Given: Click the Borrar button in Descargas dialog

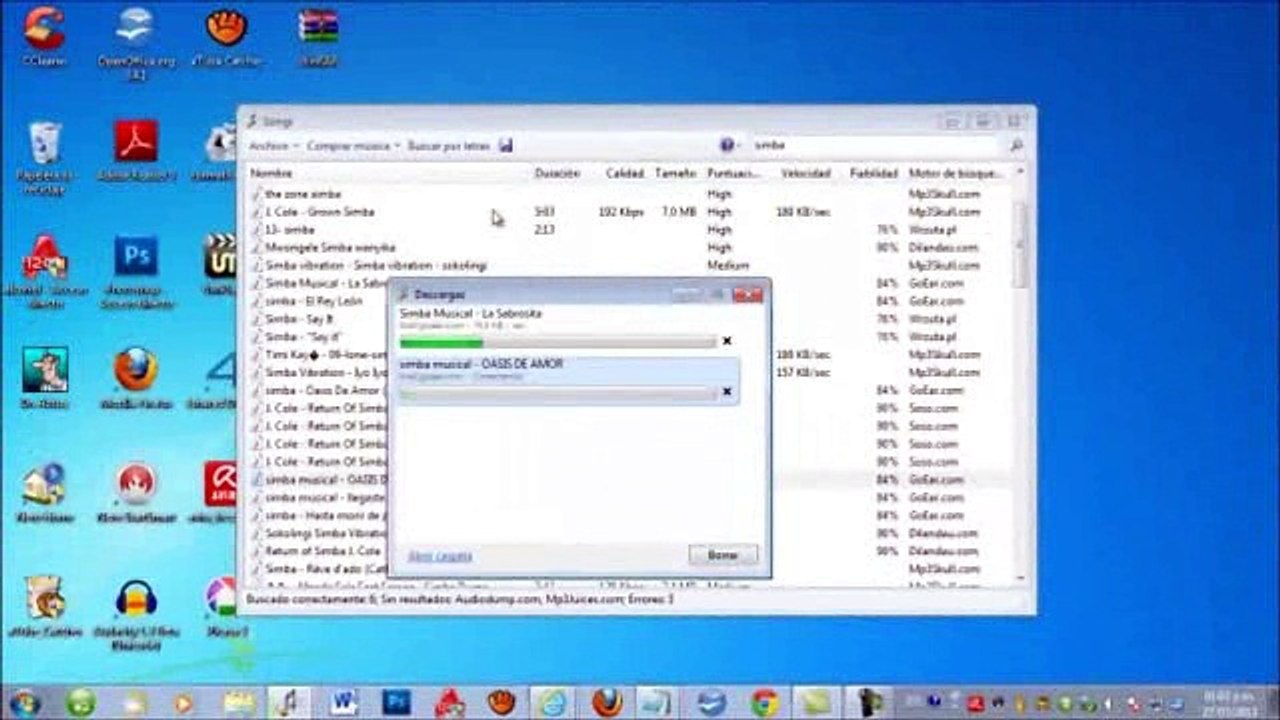Looking at the screenshot, I should point(723,555).
